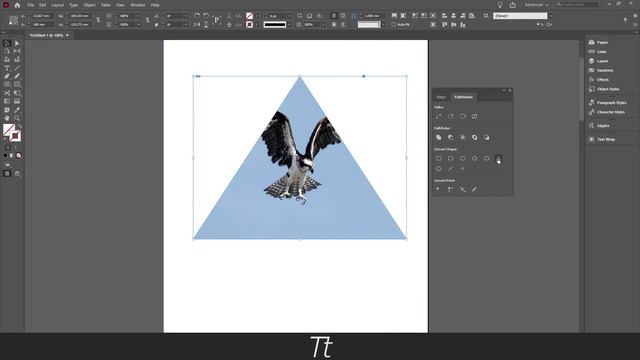The width and height of the screenshot is (640, 360).
Task: Open the Scale Y percentage dropdown
Action: click(139, 25)
